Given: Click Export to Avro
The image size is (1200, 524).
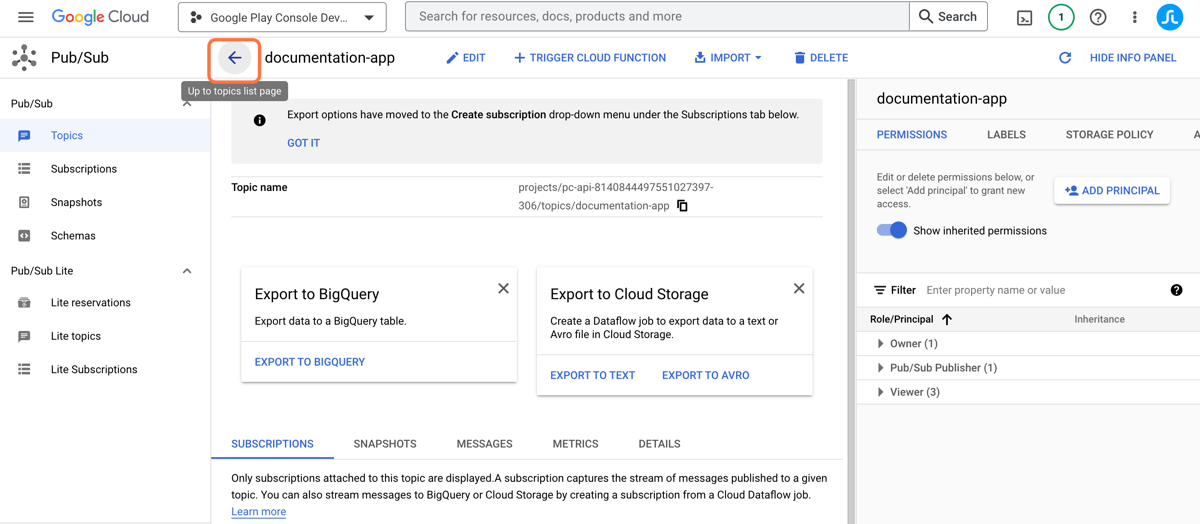Looking at the screenshot, I should click(706, 375).
